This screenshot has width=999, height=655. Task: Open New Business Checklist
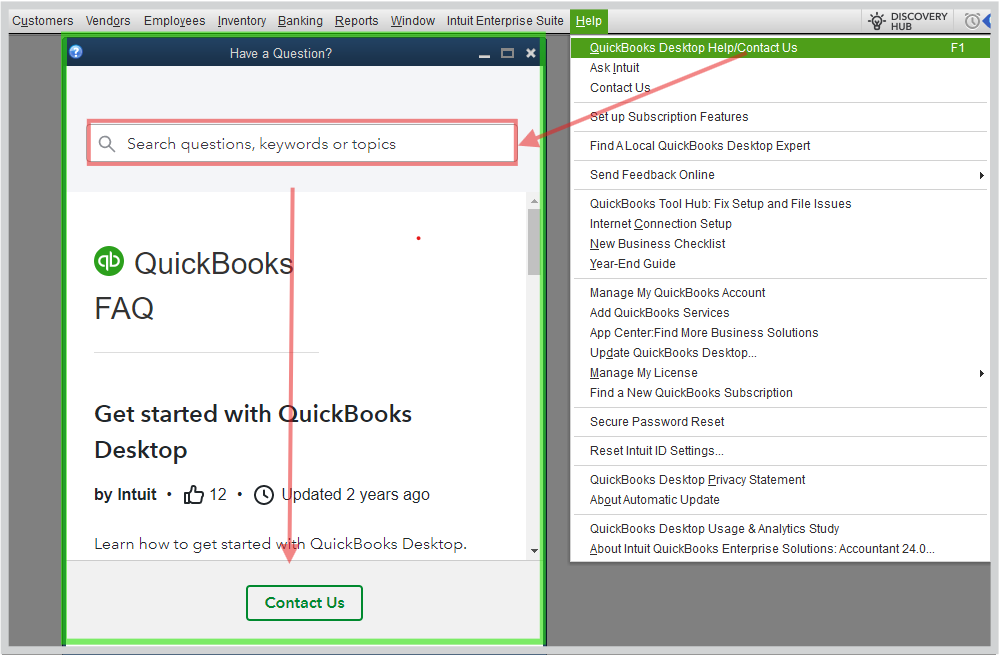780,244
